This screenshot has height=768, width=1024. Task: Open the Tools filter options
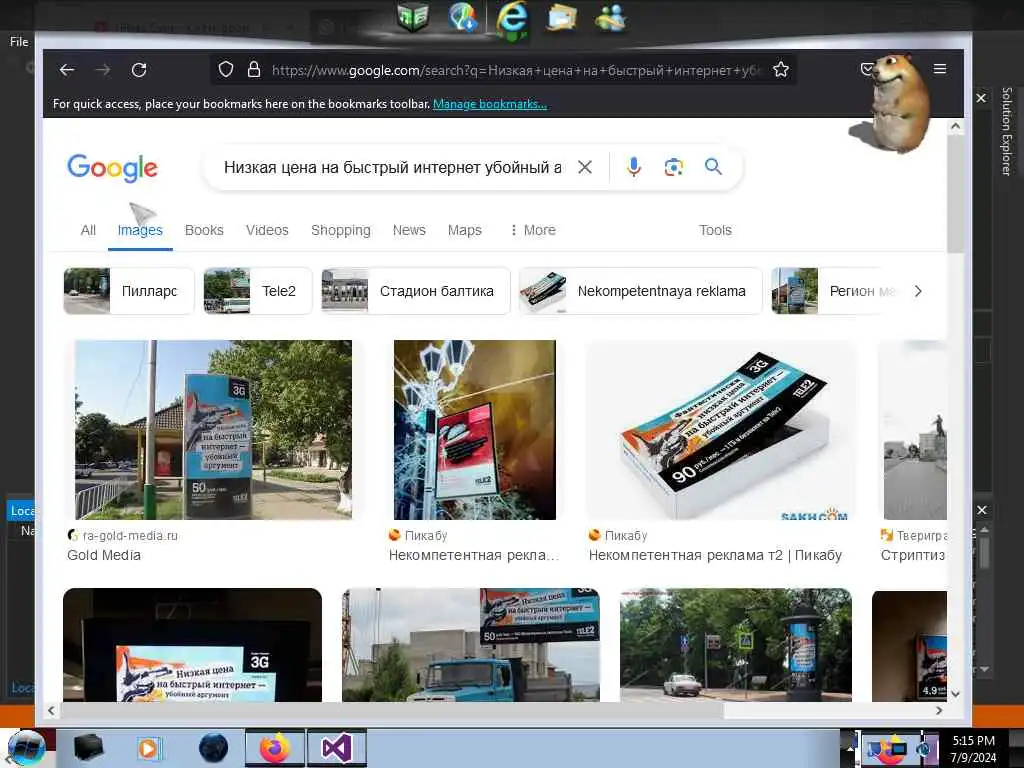(x=715, y=230)
